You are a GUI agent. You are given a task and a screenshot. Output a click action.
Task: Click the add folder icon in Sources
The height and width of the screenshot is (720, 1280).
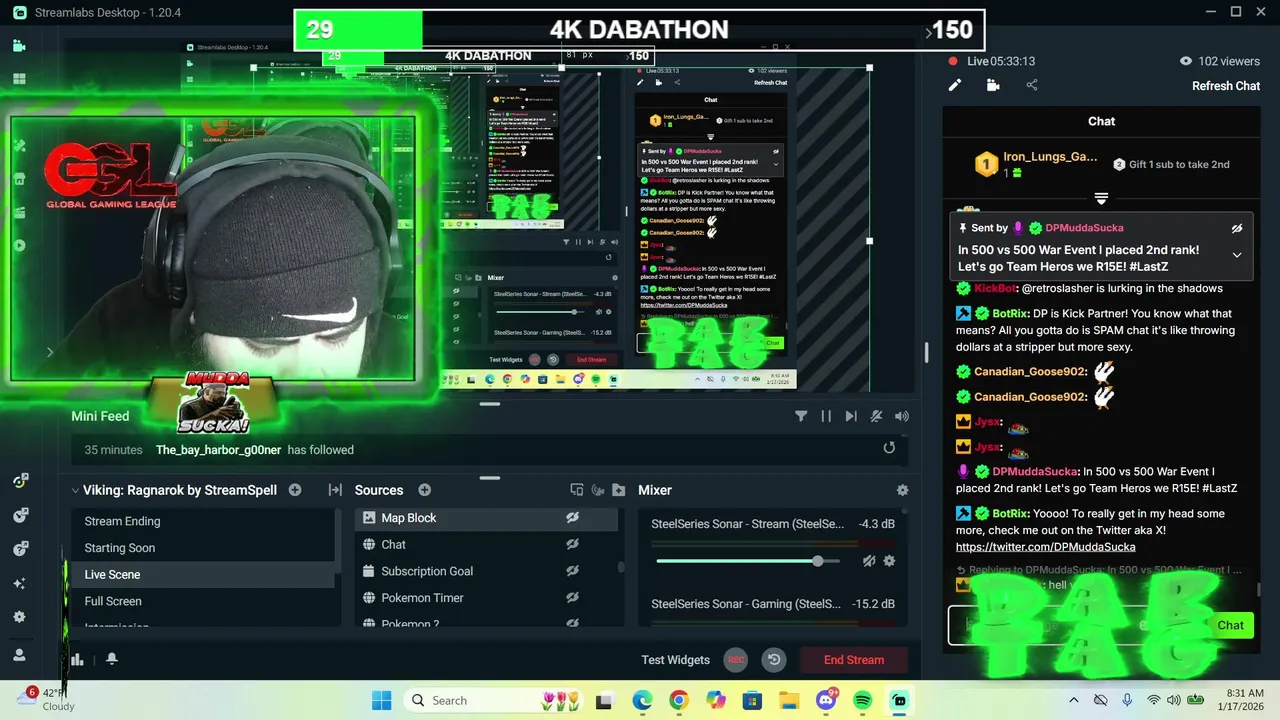pyautogui.click(x=619, y=490)
